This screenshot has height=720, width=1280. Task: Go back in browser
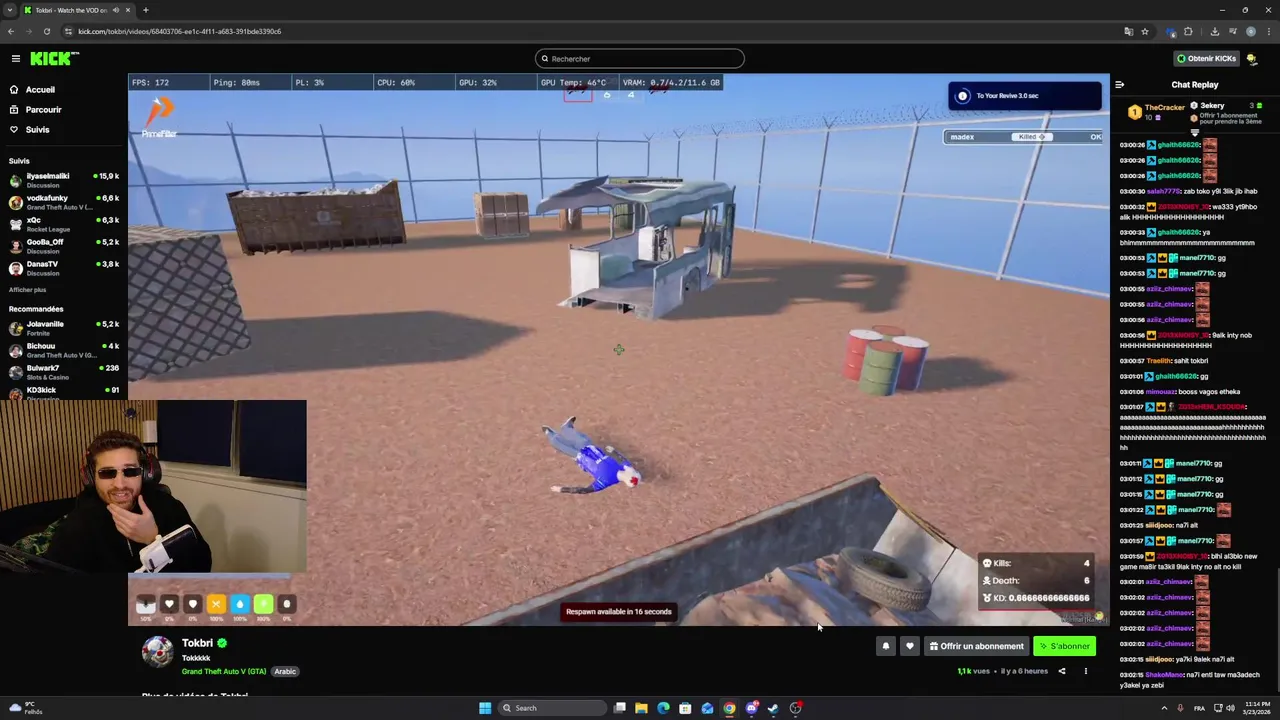pyautogui.click(x=11, y=31)
